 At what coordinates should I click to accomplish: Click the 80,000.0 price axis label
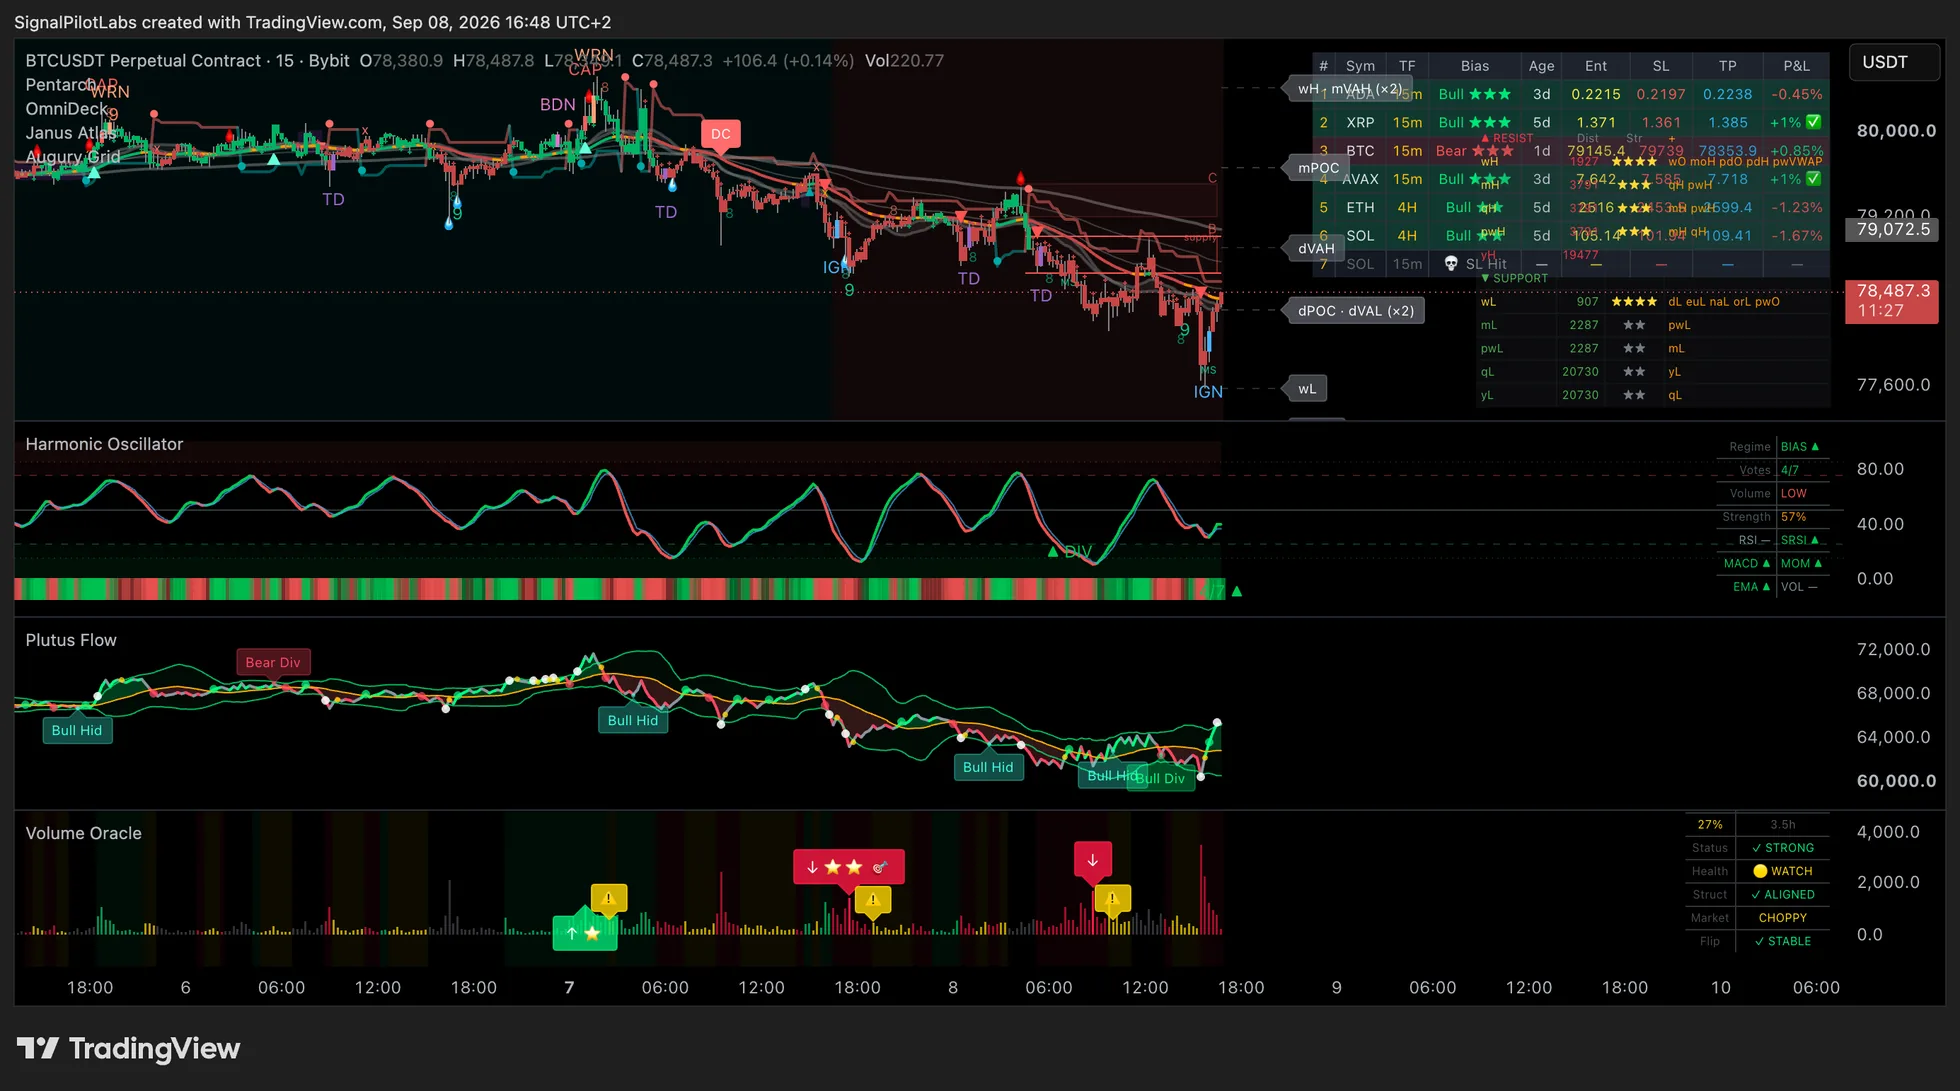[1896, 131]
